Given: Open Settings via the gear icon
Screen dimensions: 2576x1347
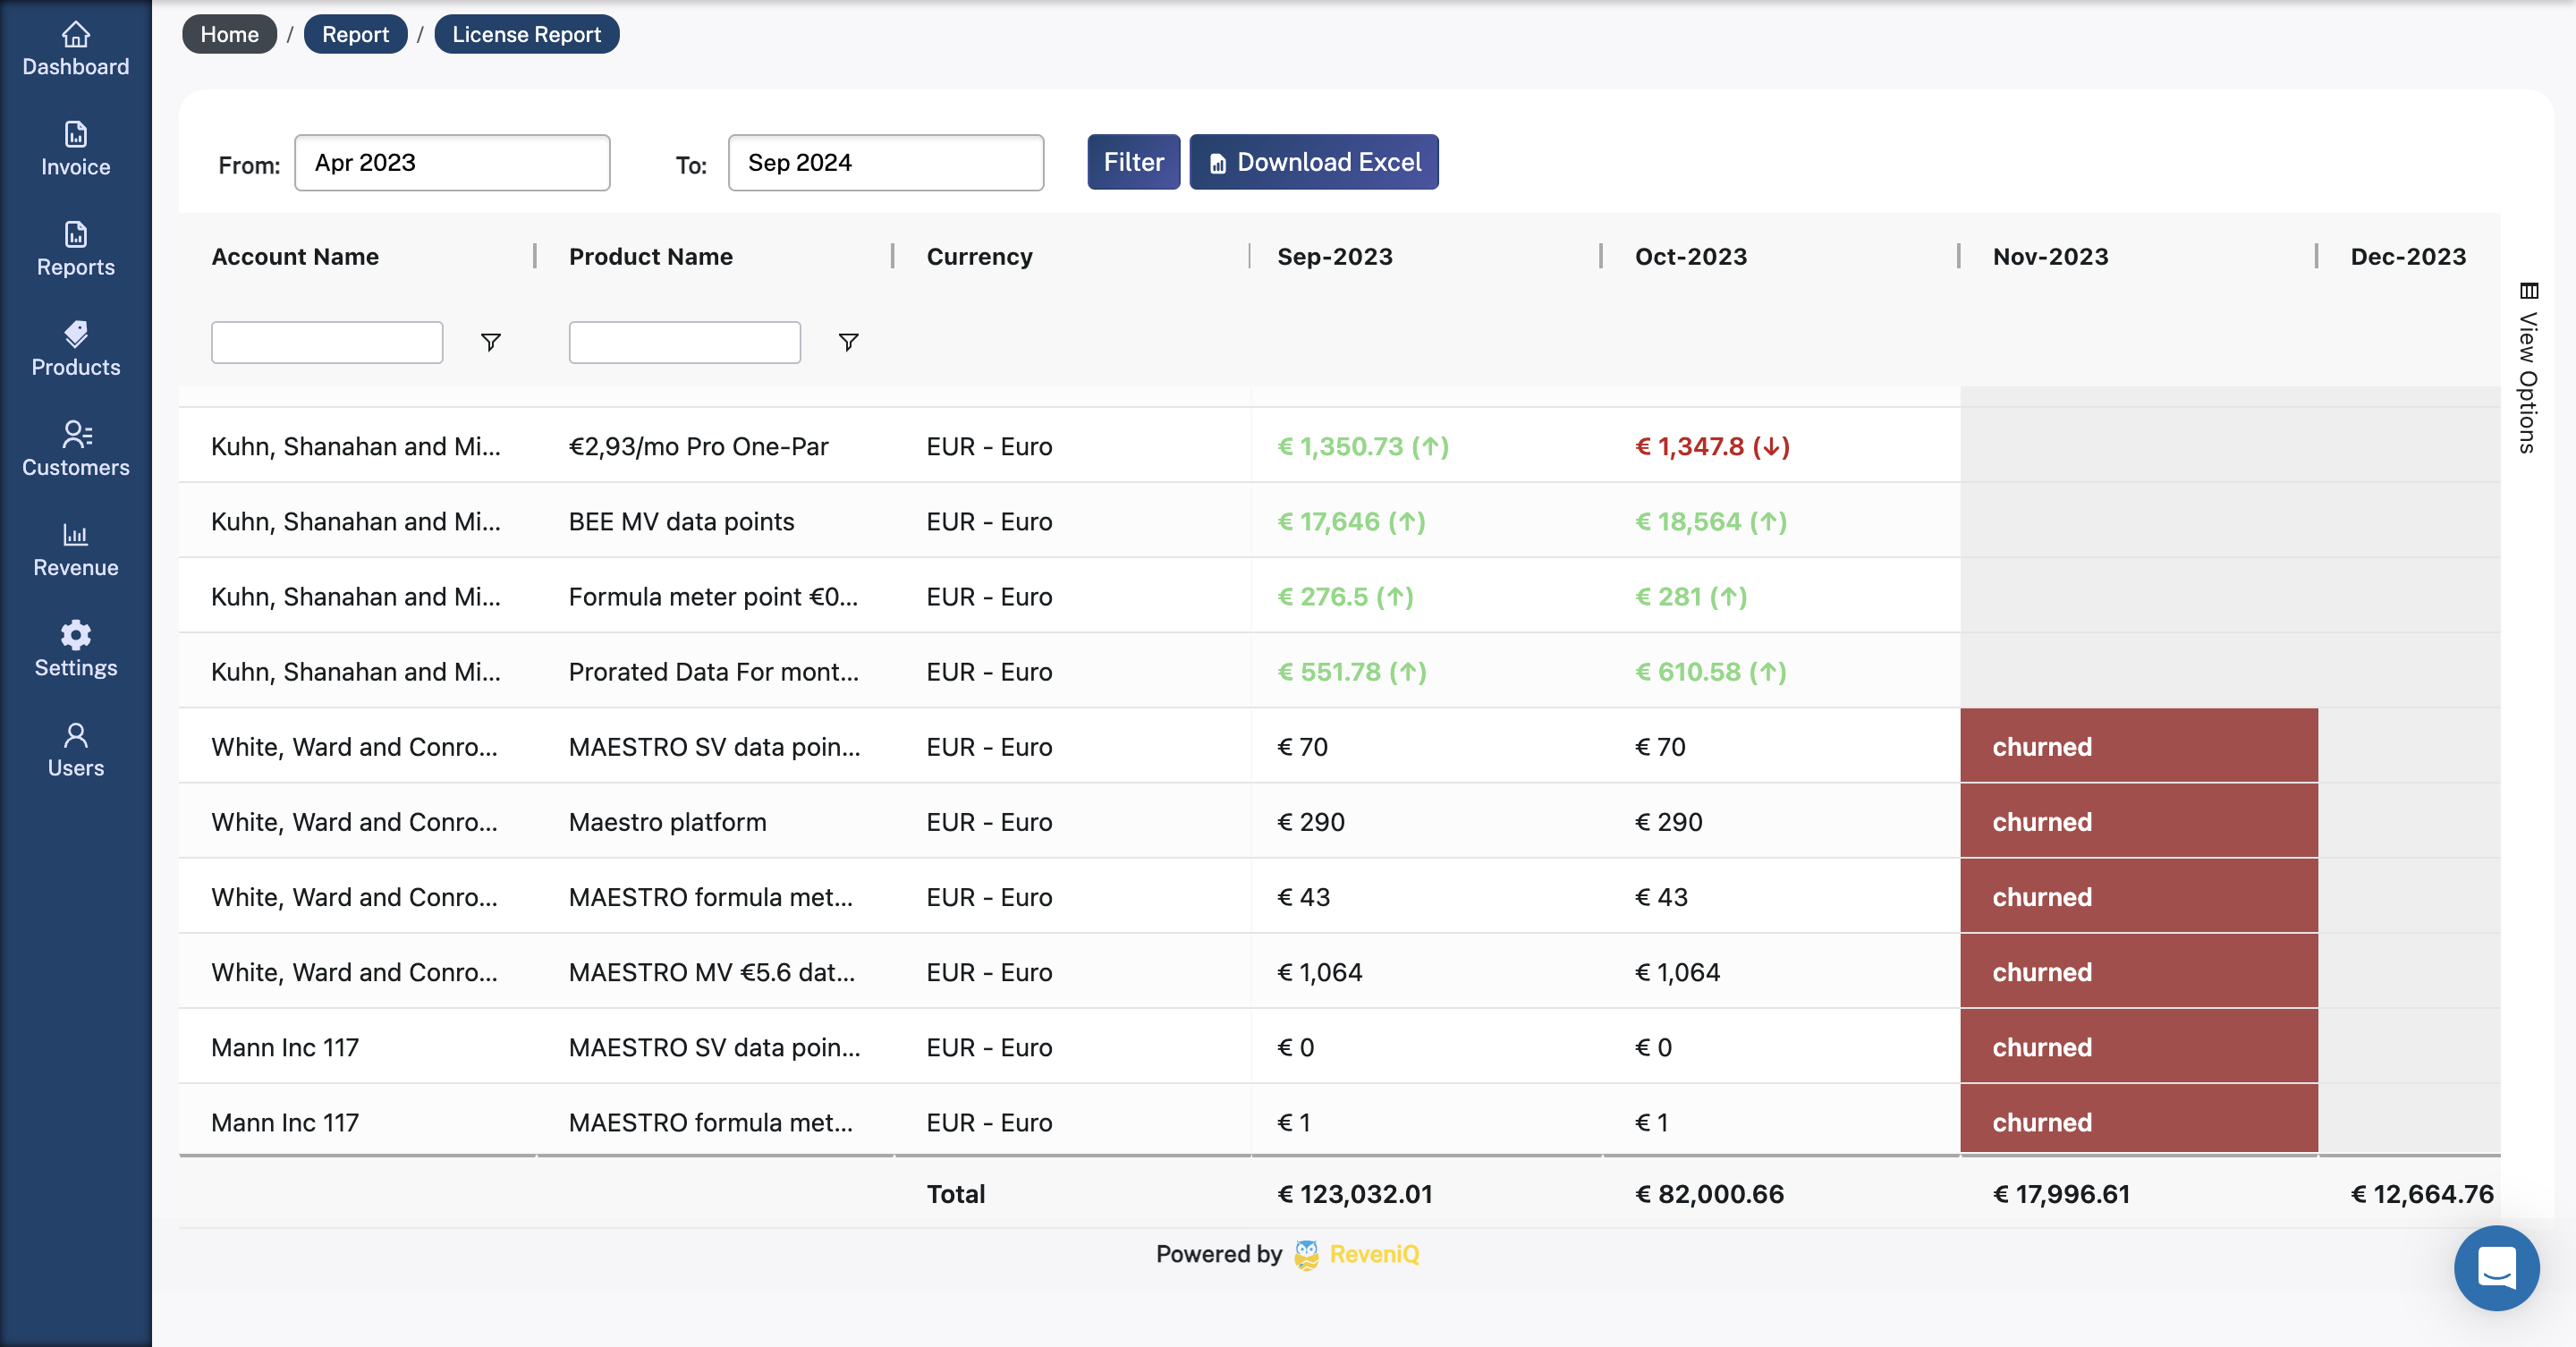Looking at the screenshot, I should (75, 648).
